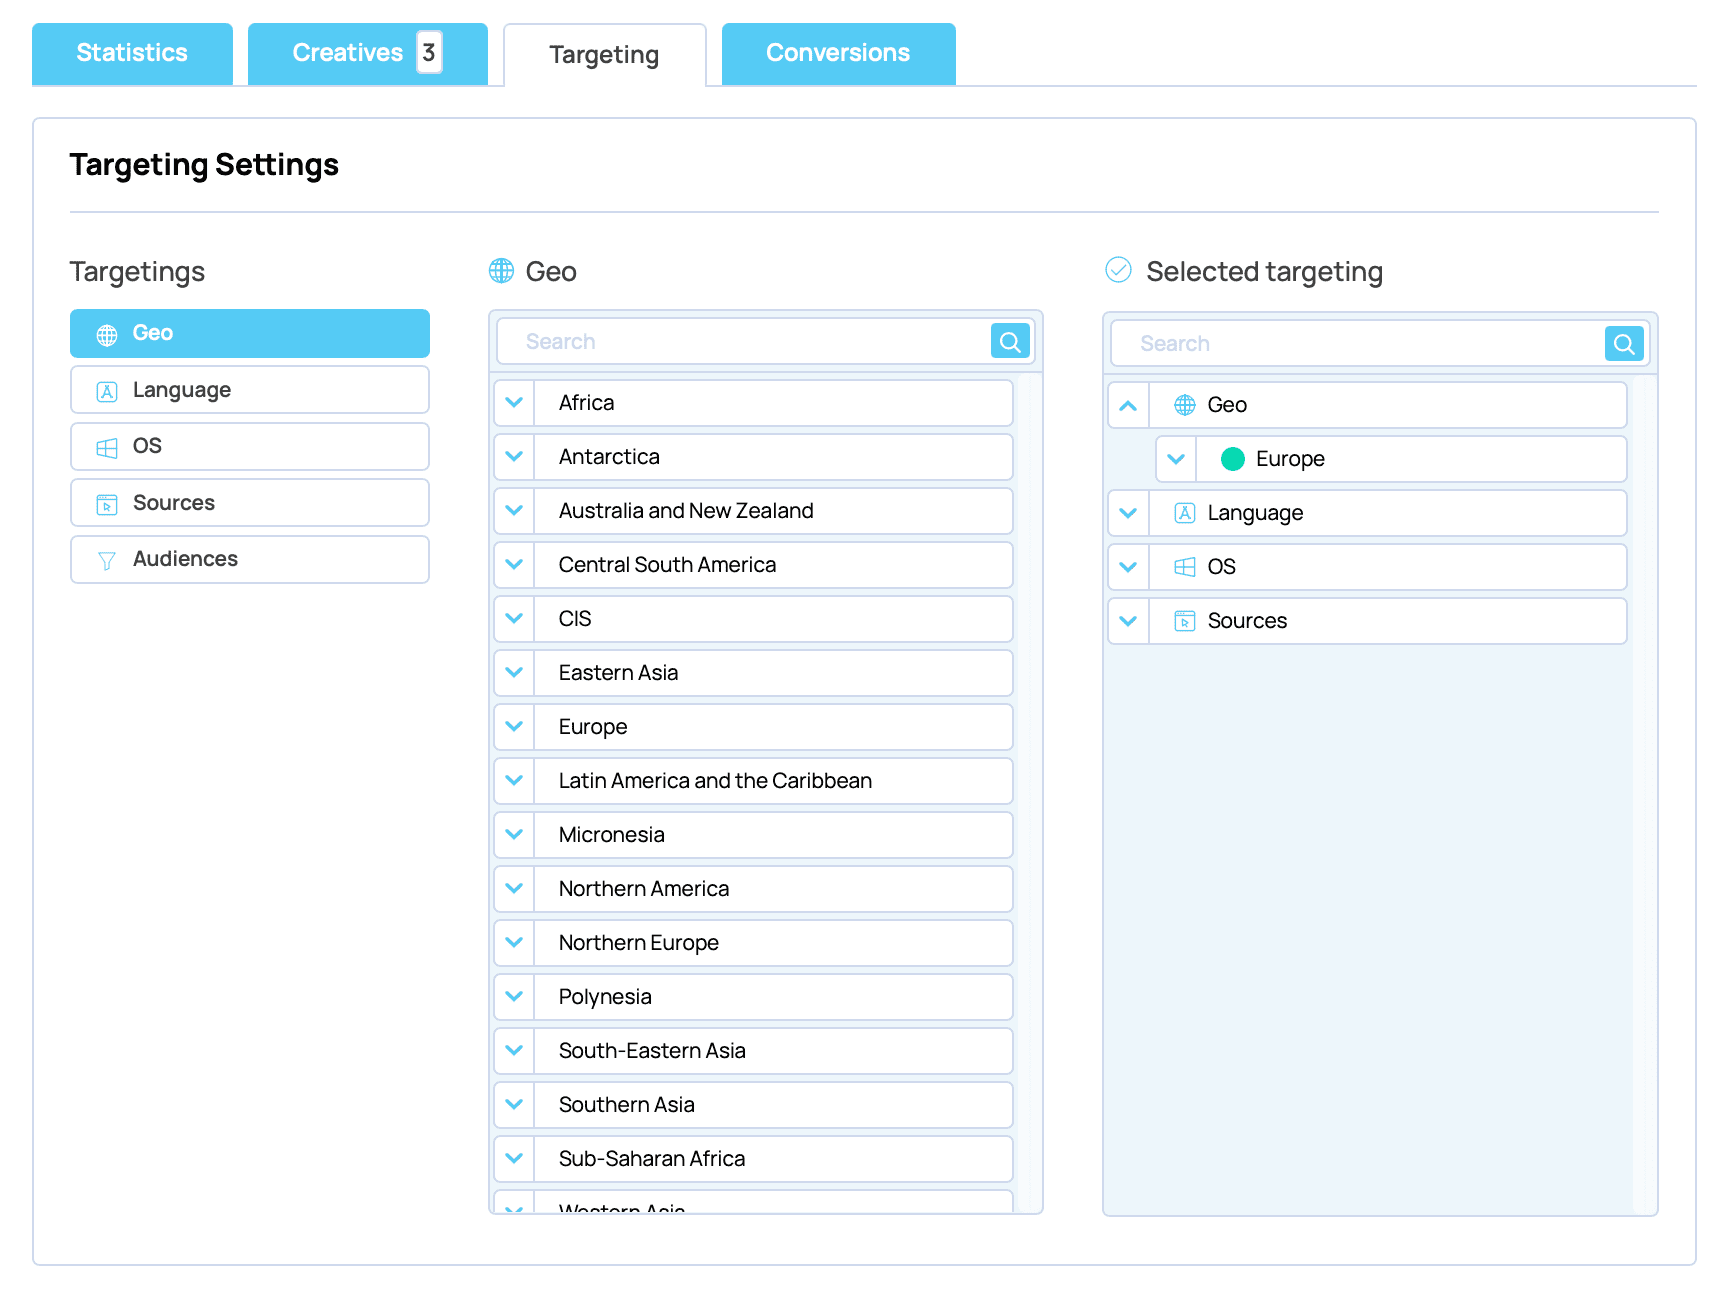This screenshot has height=1292, width=1736.
Task: Switch to the Statistics tab
Action: 132,53
